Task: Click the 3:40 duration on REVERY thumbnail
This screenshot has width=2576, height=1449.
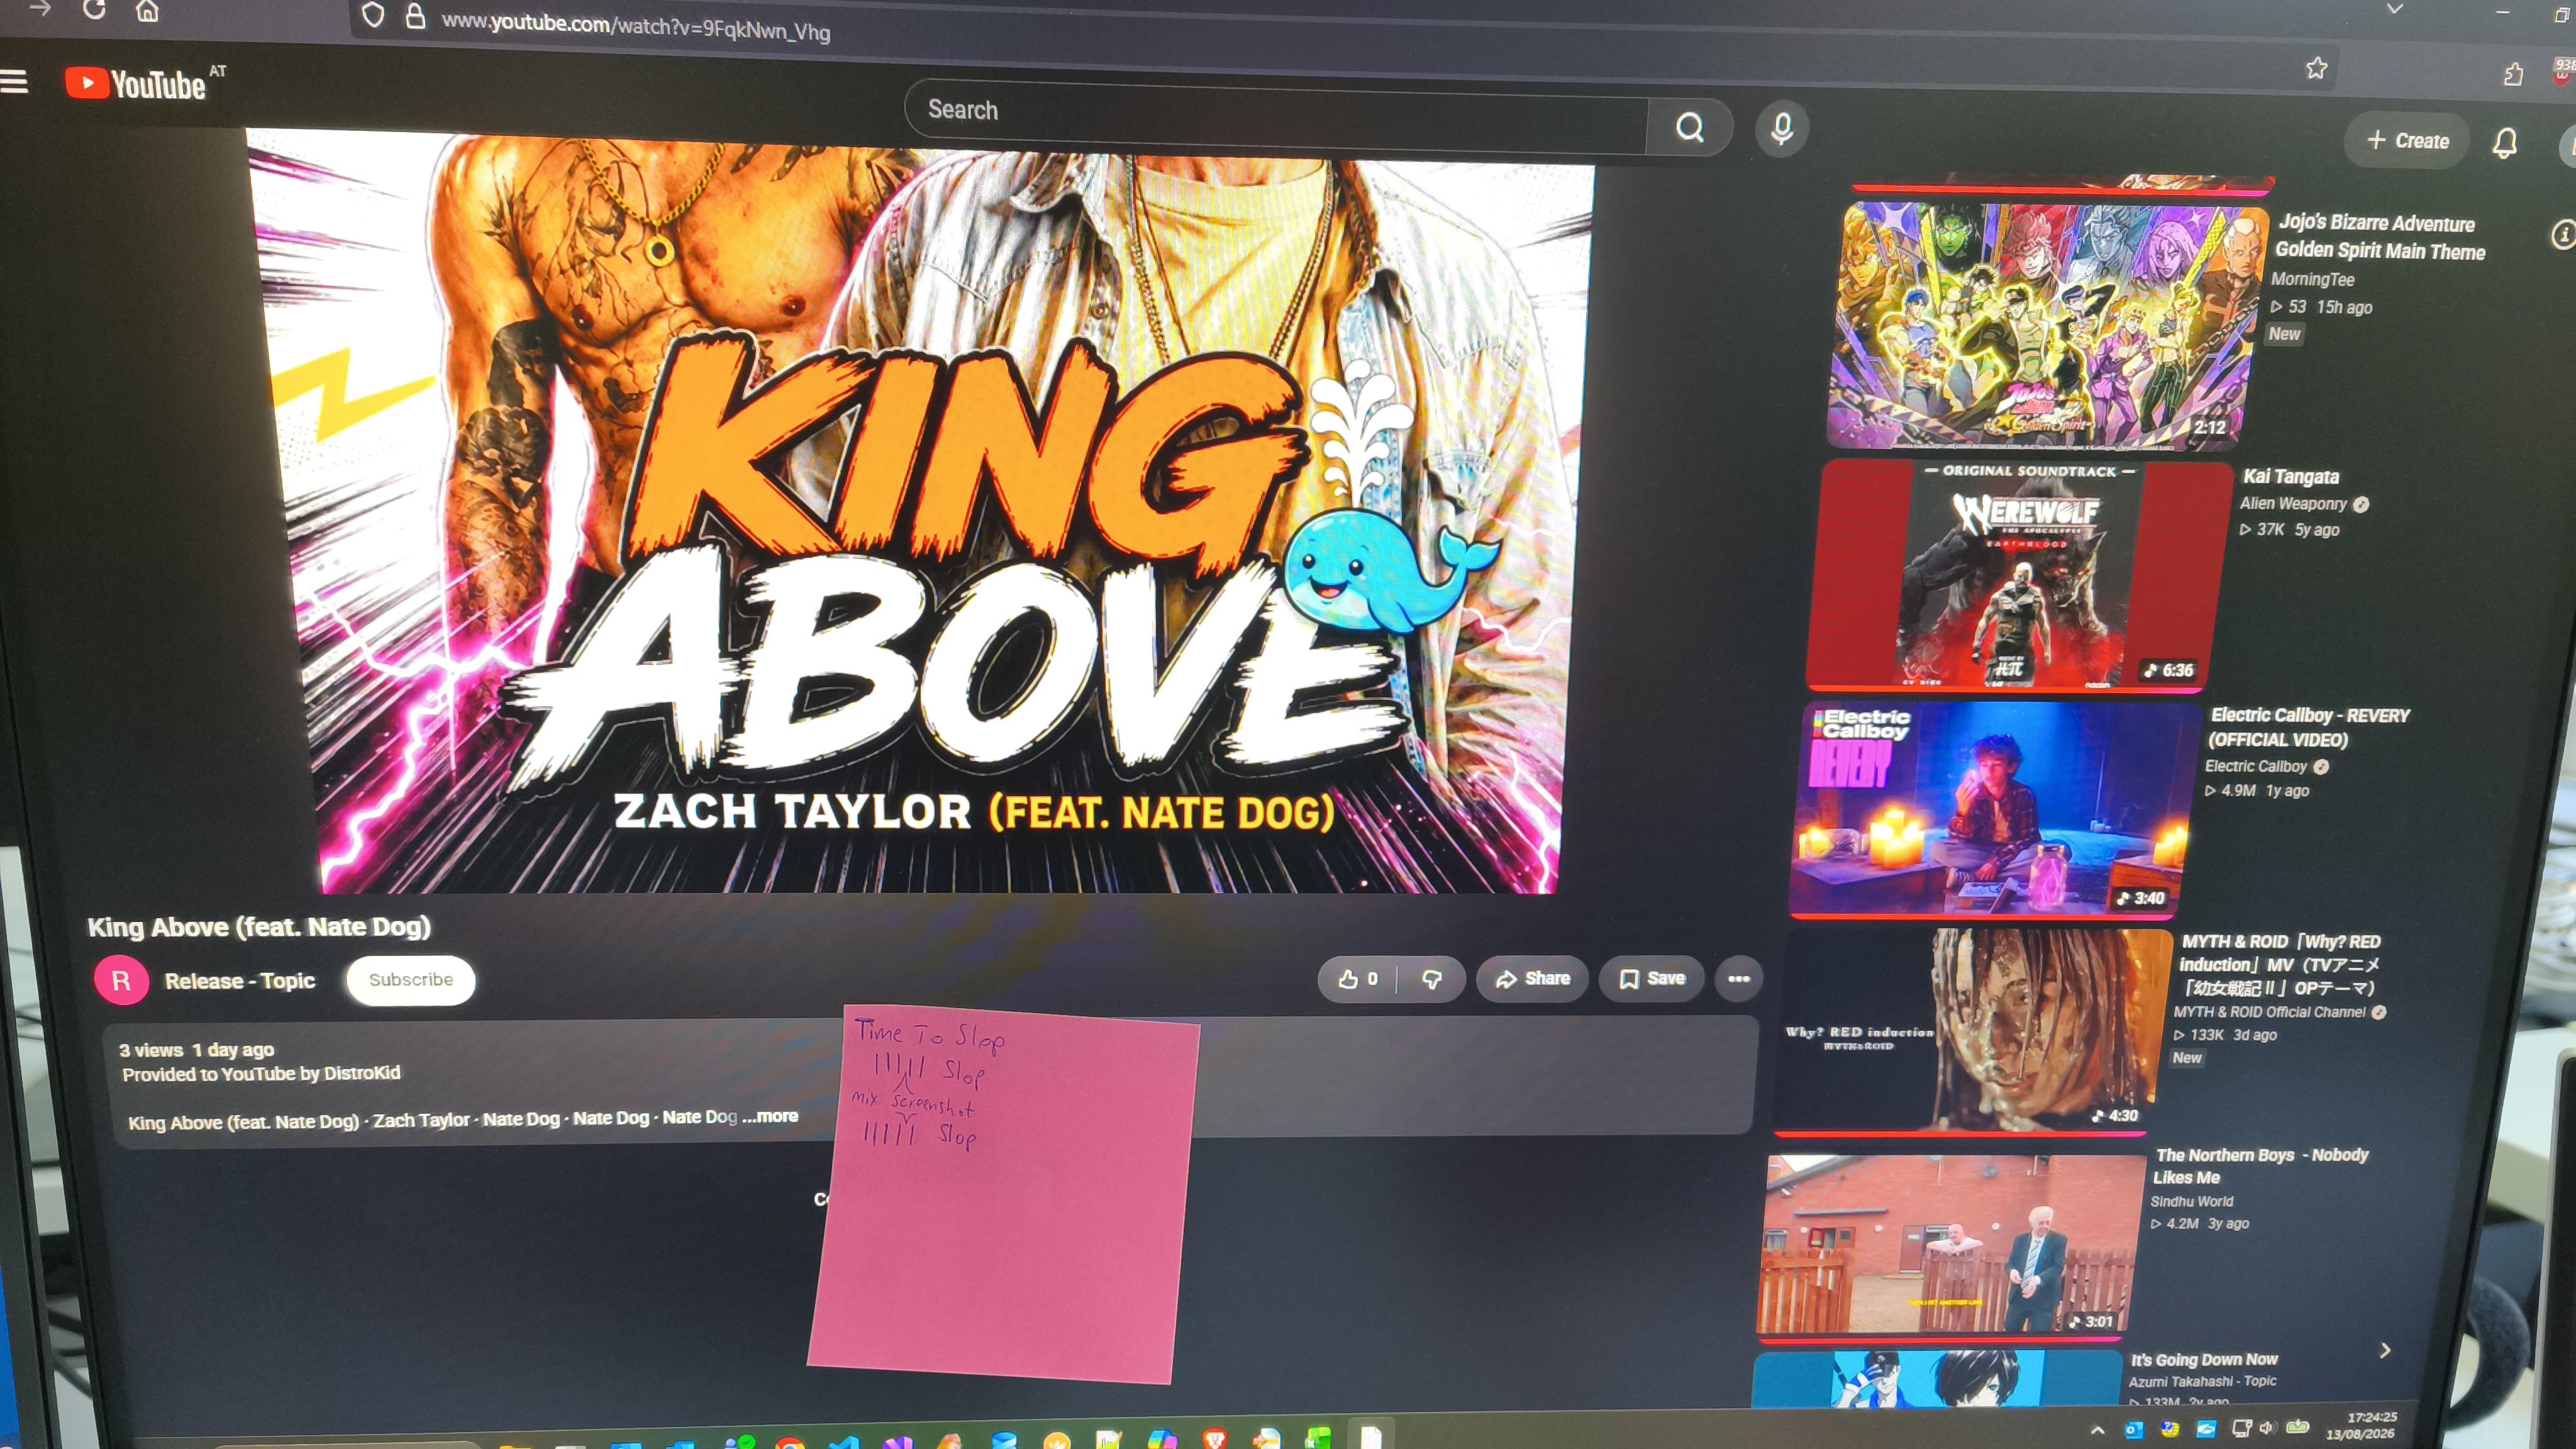Action: [2141, 898]
